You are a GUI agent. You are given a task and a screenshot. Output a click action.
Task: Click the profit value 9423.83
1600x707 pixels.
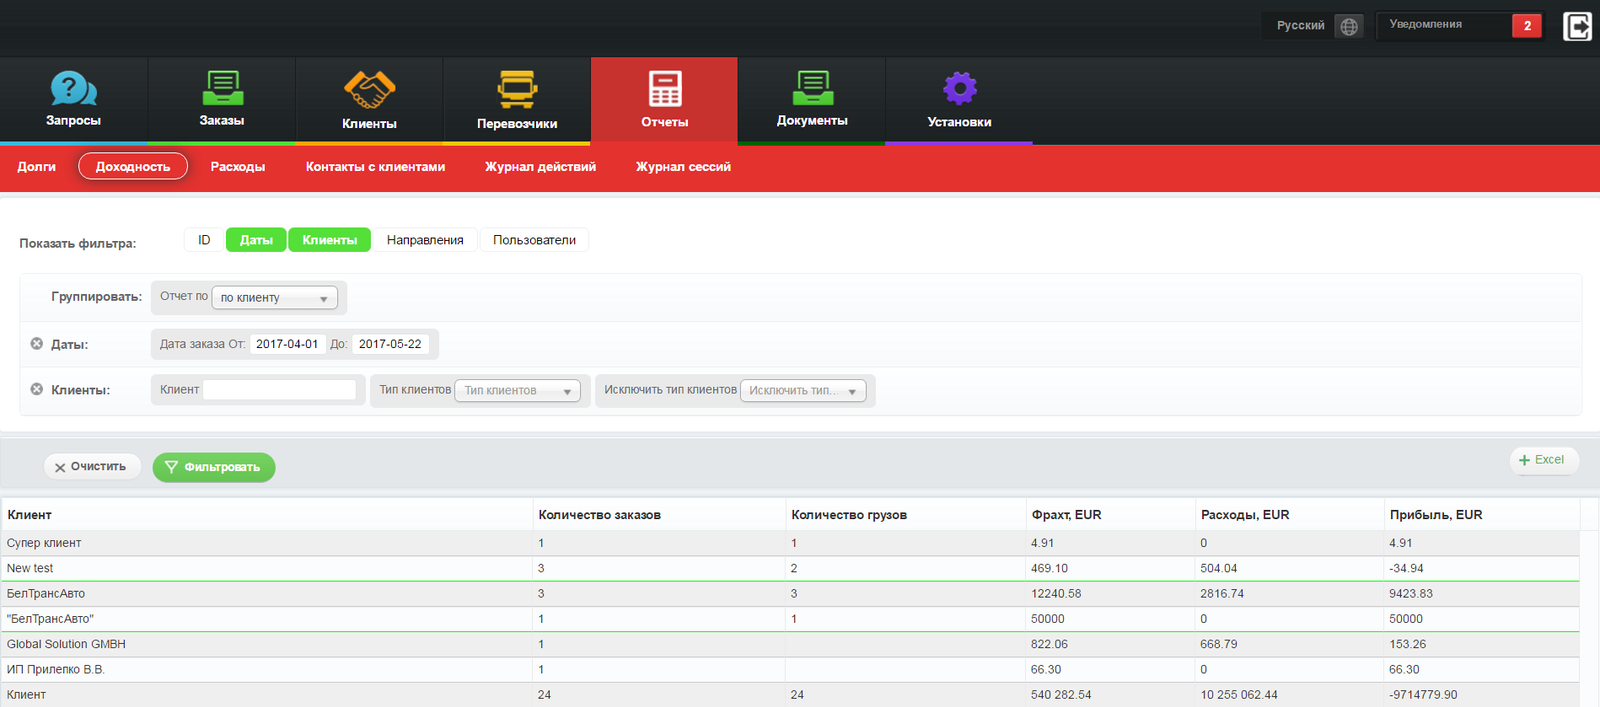click(1411, 594)
